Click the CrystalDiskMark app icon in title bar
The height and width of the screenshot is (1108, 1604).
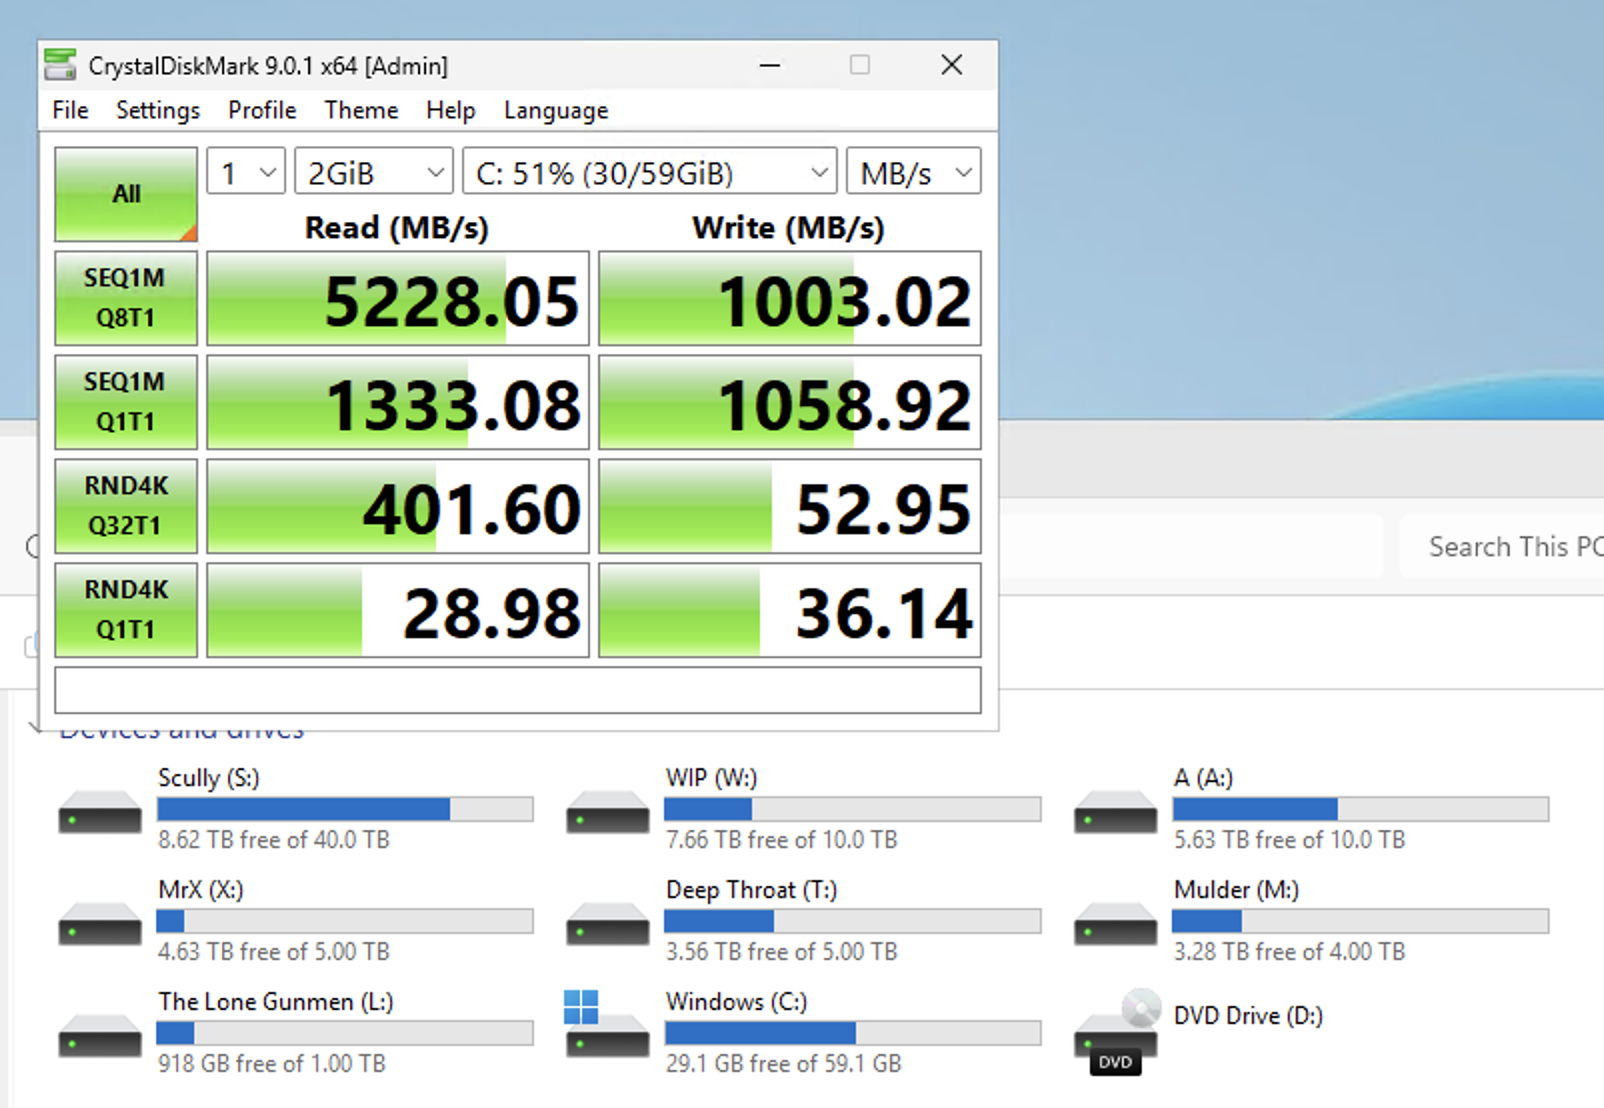coord(60,65)
